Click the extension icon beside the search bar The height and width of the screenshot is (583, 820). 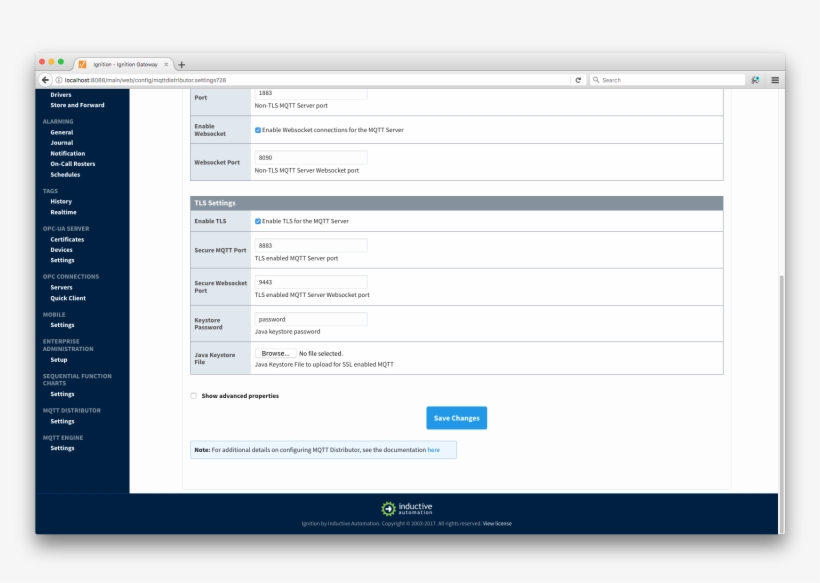[x=756, y=79]
